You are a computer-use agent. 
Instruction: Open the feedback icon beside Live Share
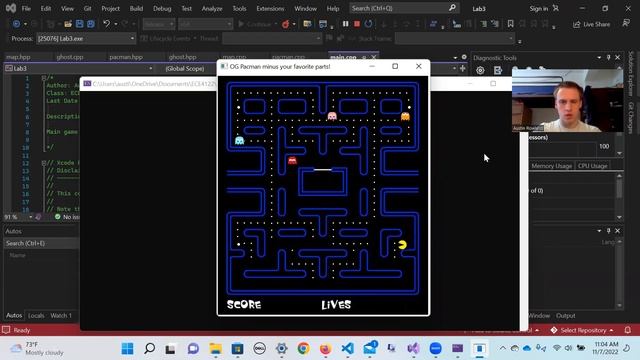pyautogui.click(x=626, y=23)
